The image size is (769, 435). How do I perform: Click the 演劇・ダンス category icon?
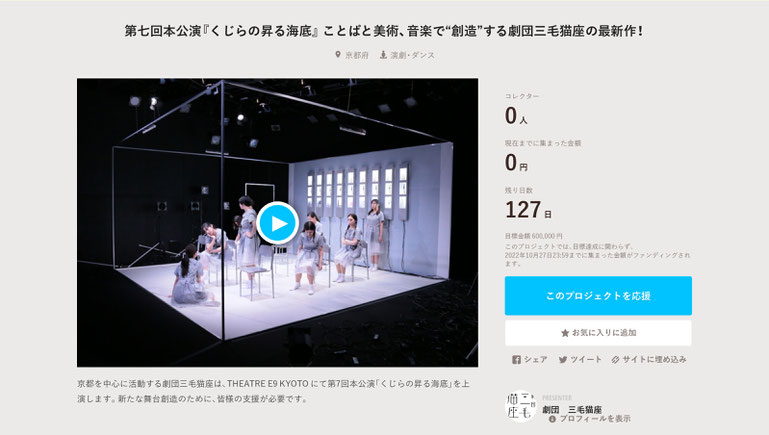pyautogui.click(x=384, y=55)
